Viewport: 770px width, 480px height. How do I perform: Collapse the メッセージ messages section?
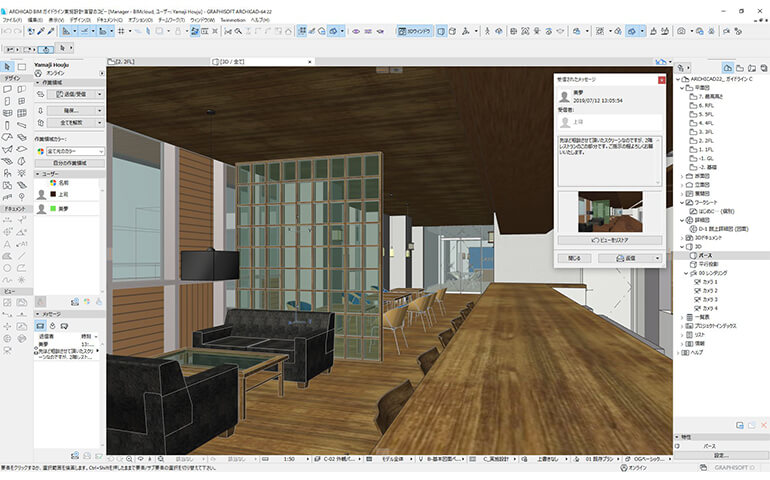(x=39, y=312)
